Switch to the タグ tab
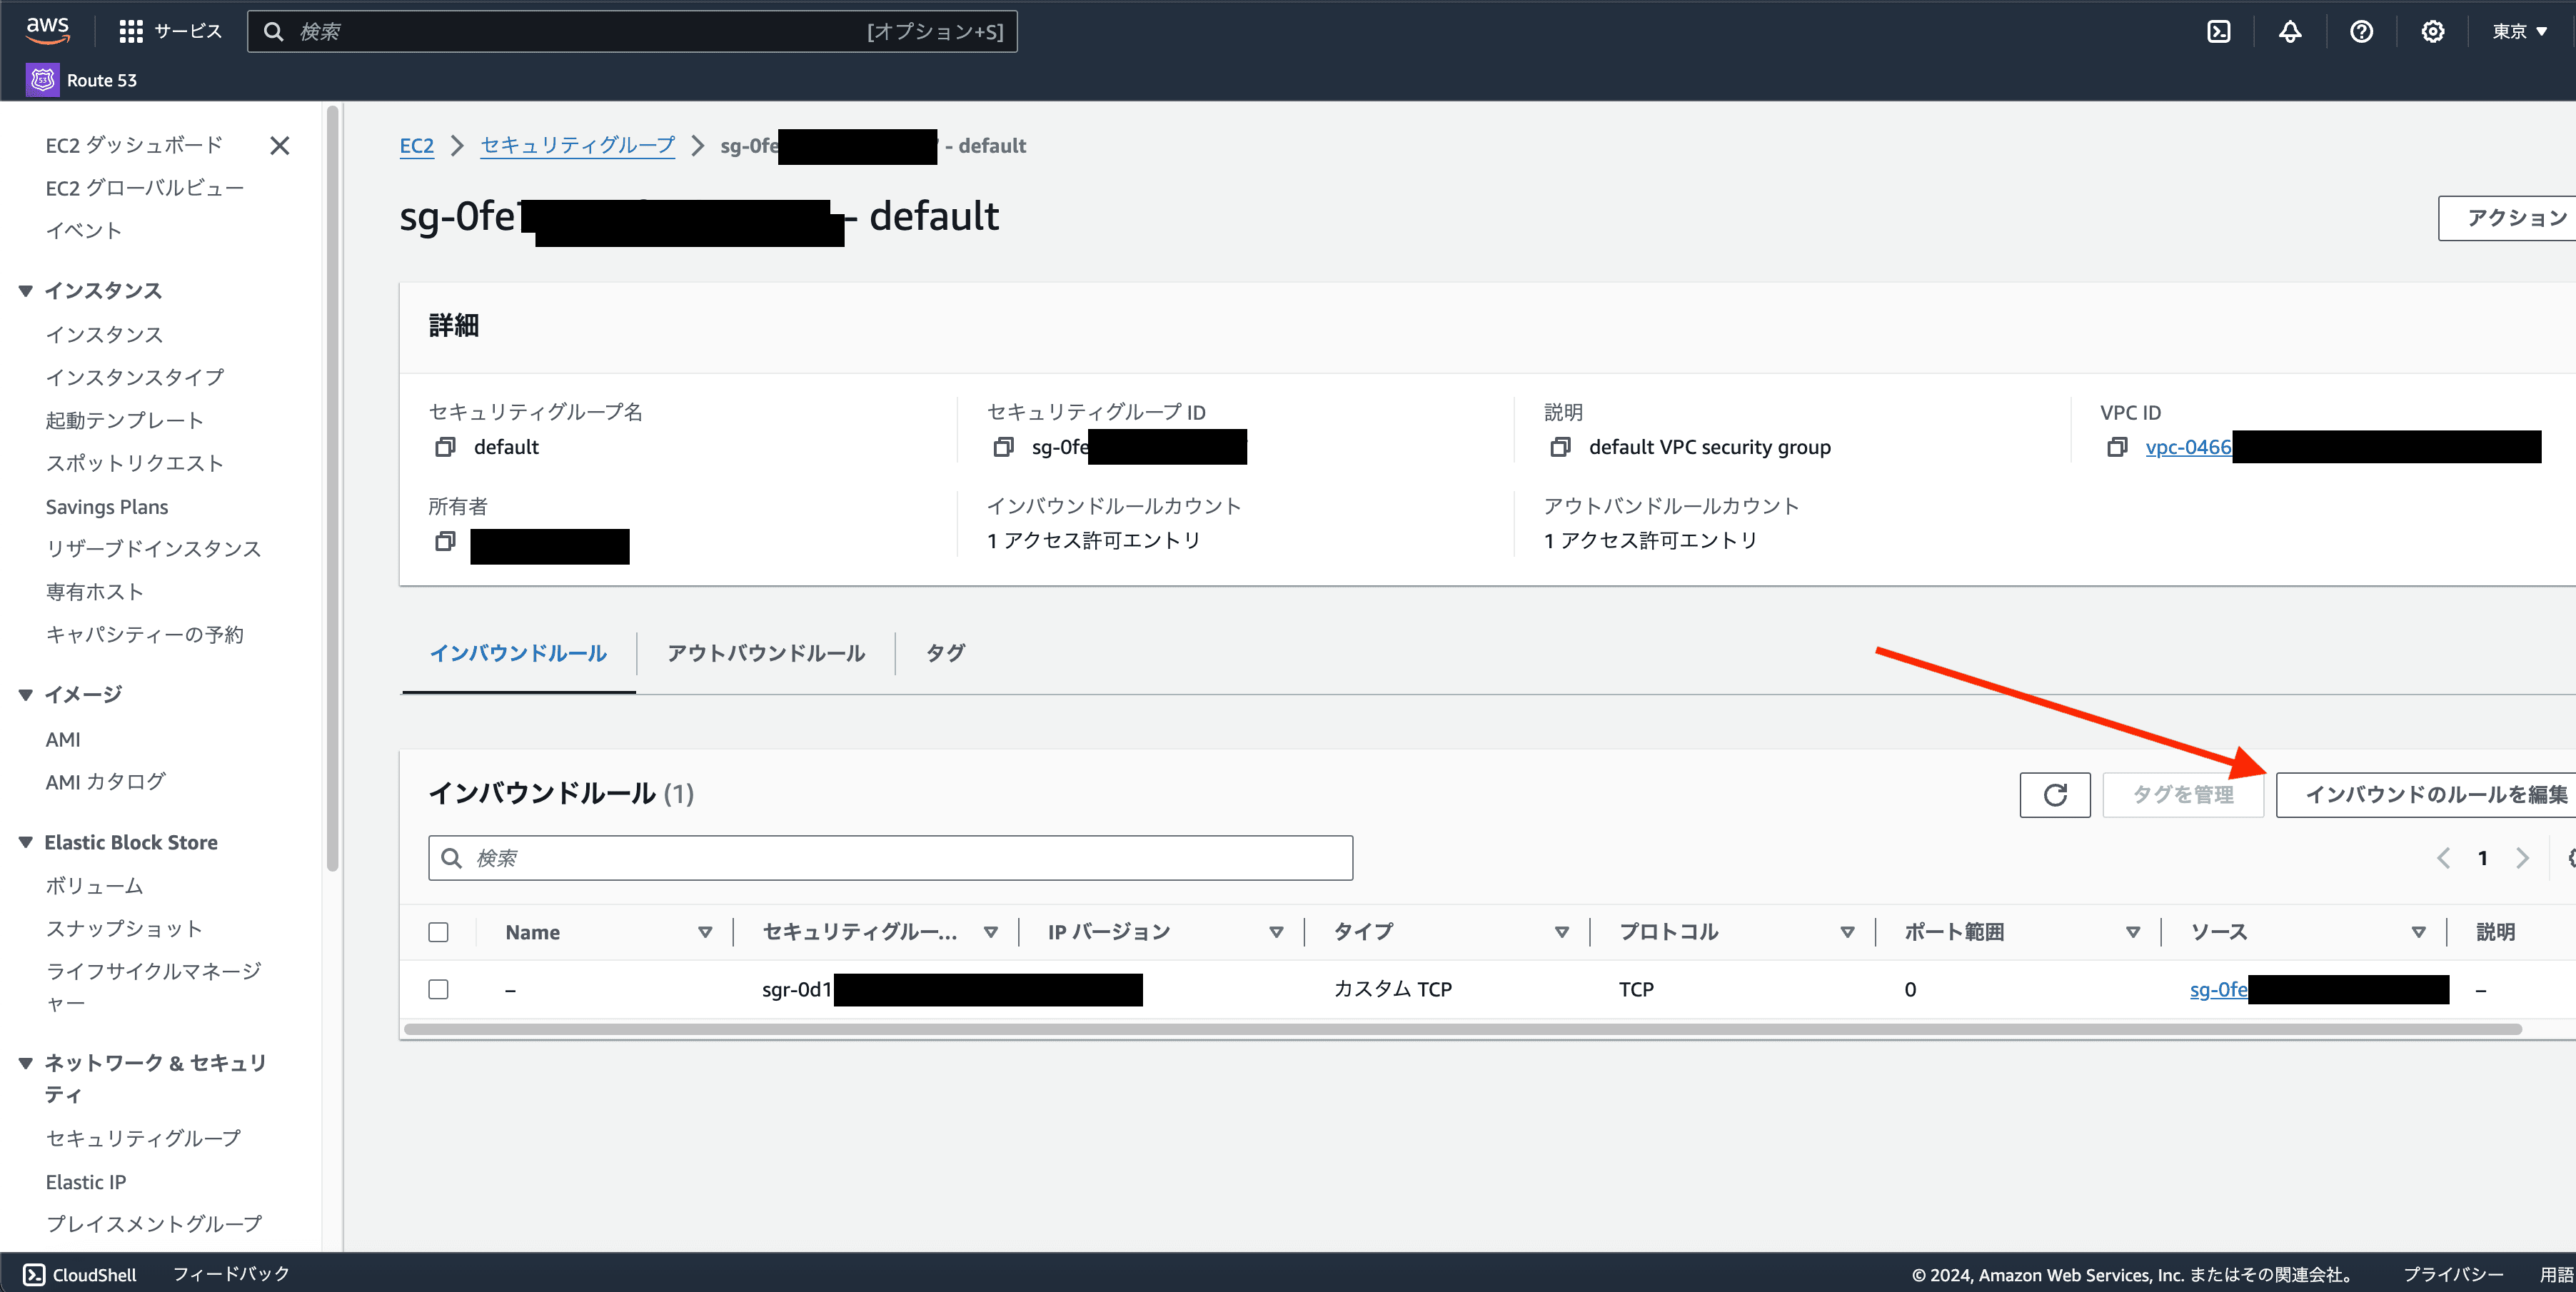This screenshot has height=1292, width=2576. tap(945, 654)
